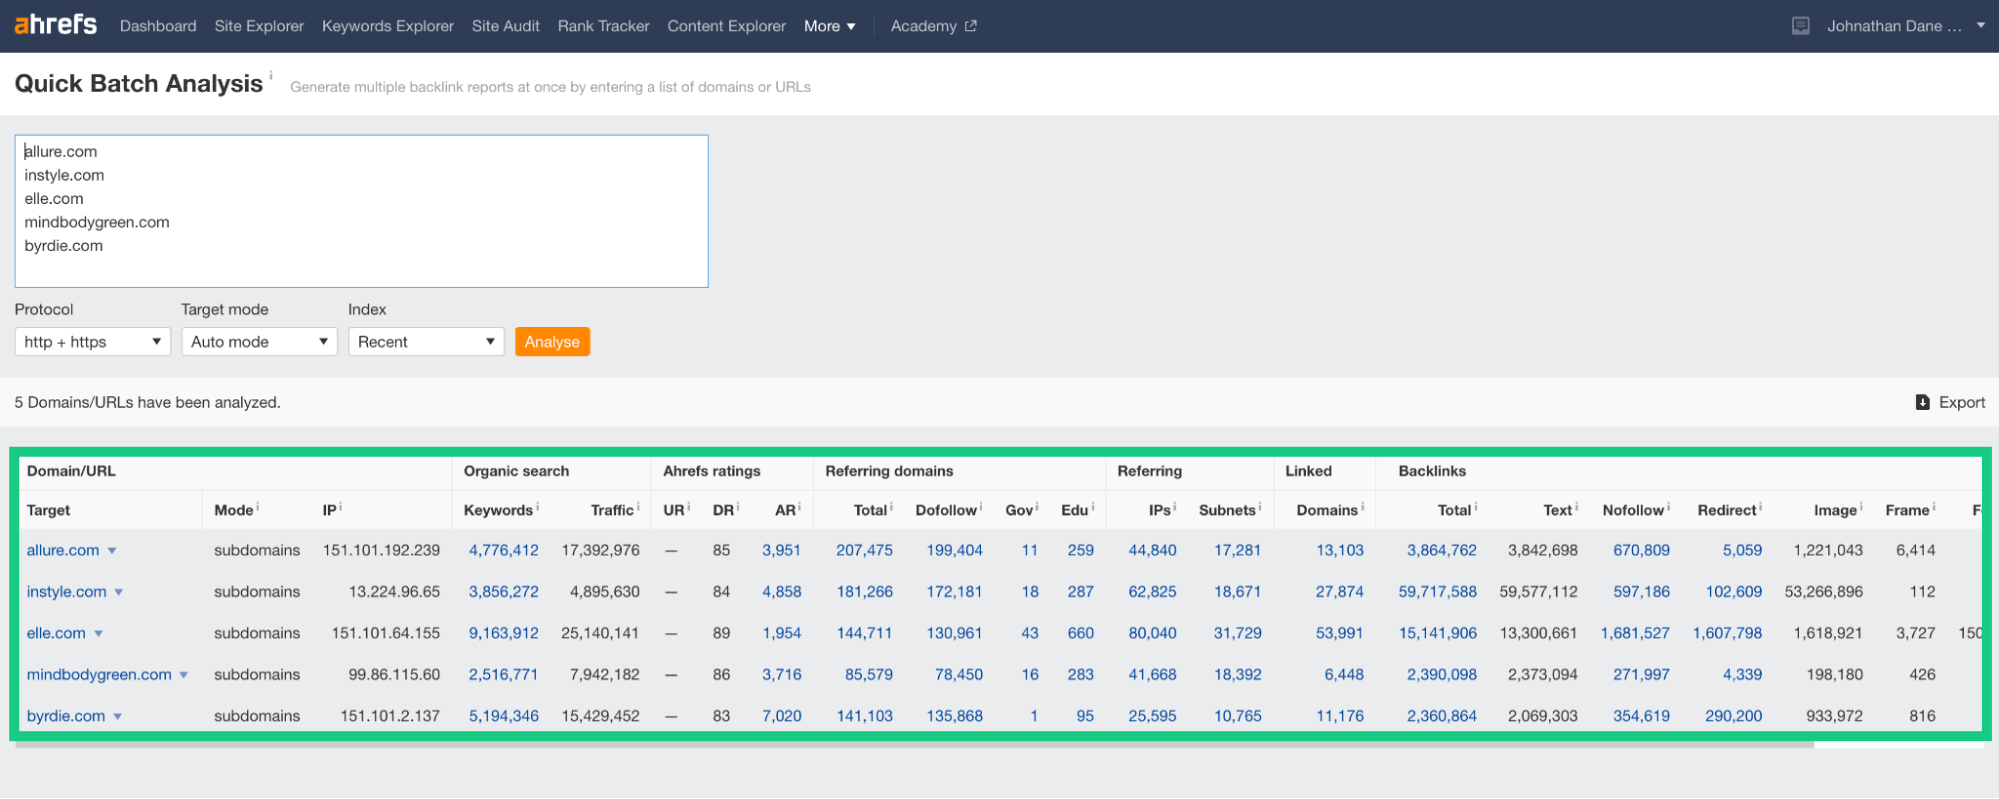1999x799 pixels.
Task: Click the horizontal scrollbar below the results table
Action: [x=914, y=745]
